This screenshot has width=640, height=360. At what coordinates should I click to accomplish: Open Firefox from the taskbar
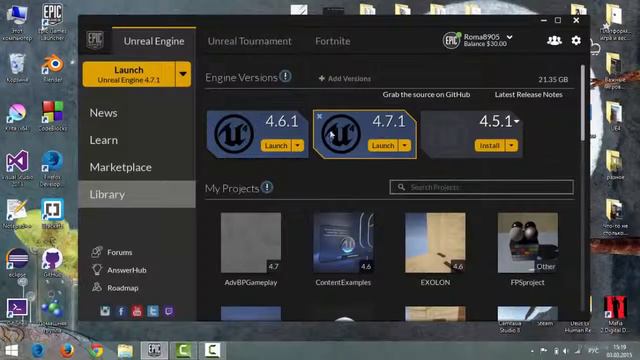[x=67, y=351]
